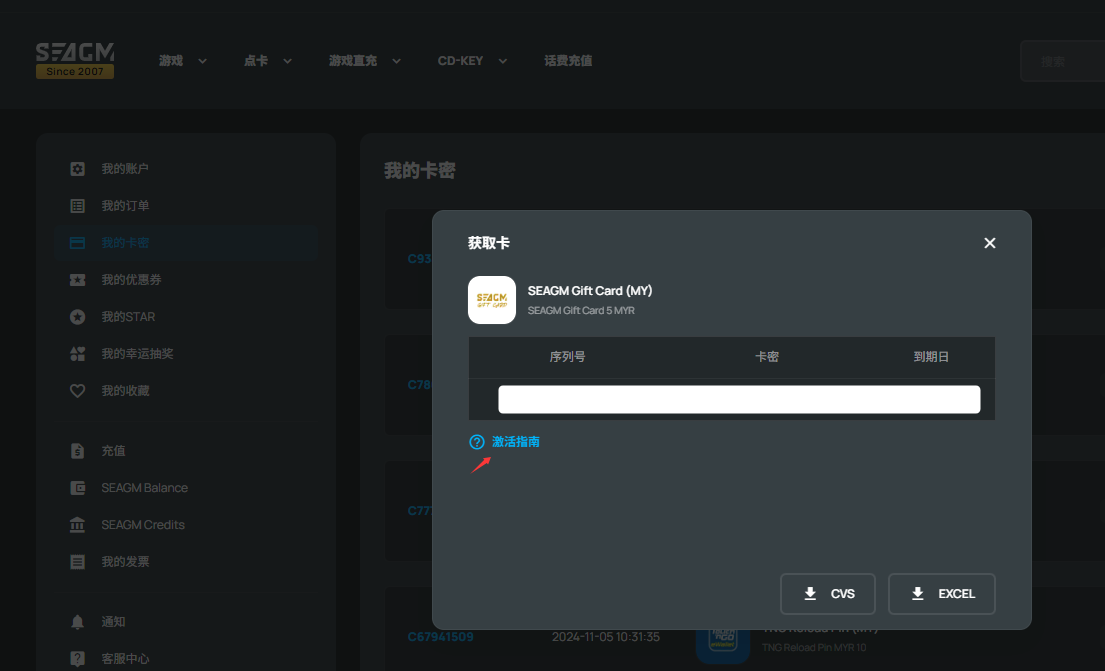This screenshot has width=1105, height=671.
Task: Open 通知 in the sidebar
Action: pos(113,622)
